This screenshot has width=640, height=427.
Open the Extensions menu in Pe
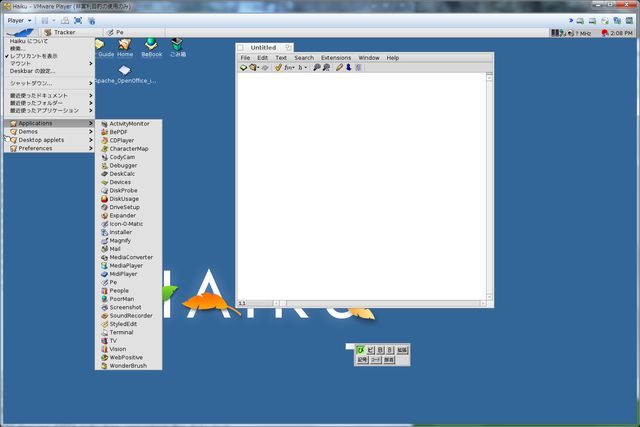pos(336,58)
